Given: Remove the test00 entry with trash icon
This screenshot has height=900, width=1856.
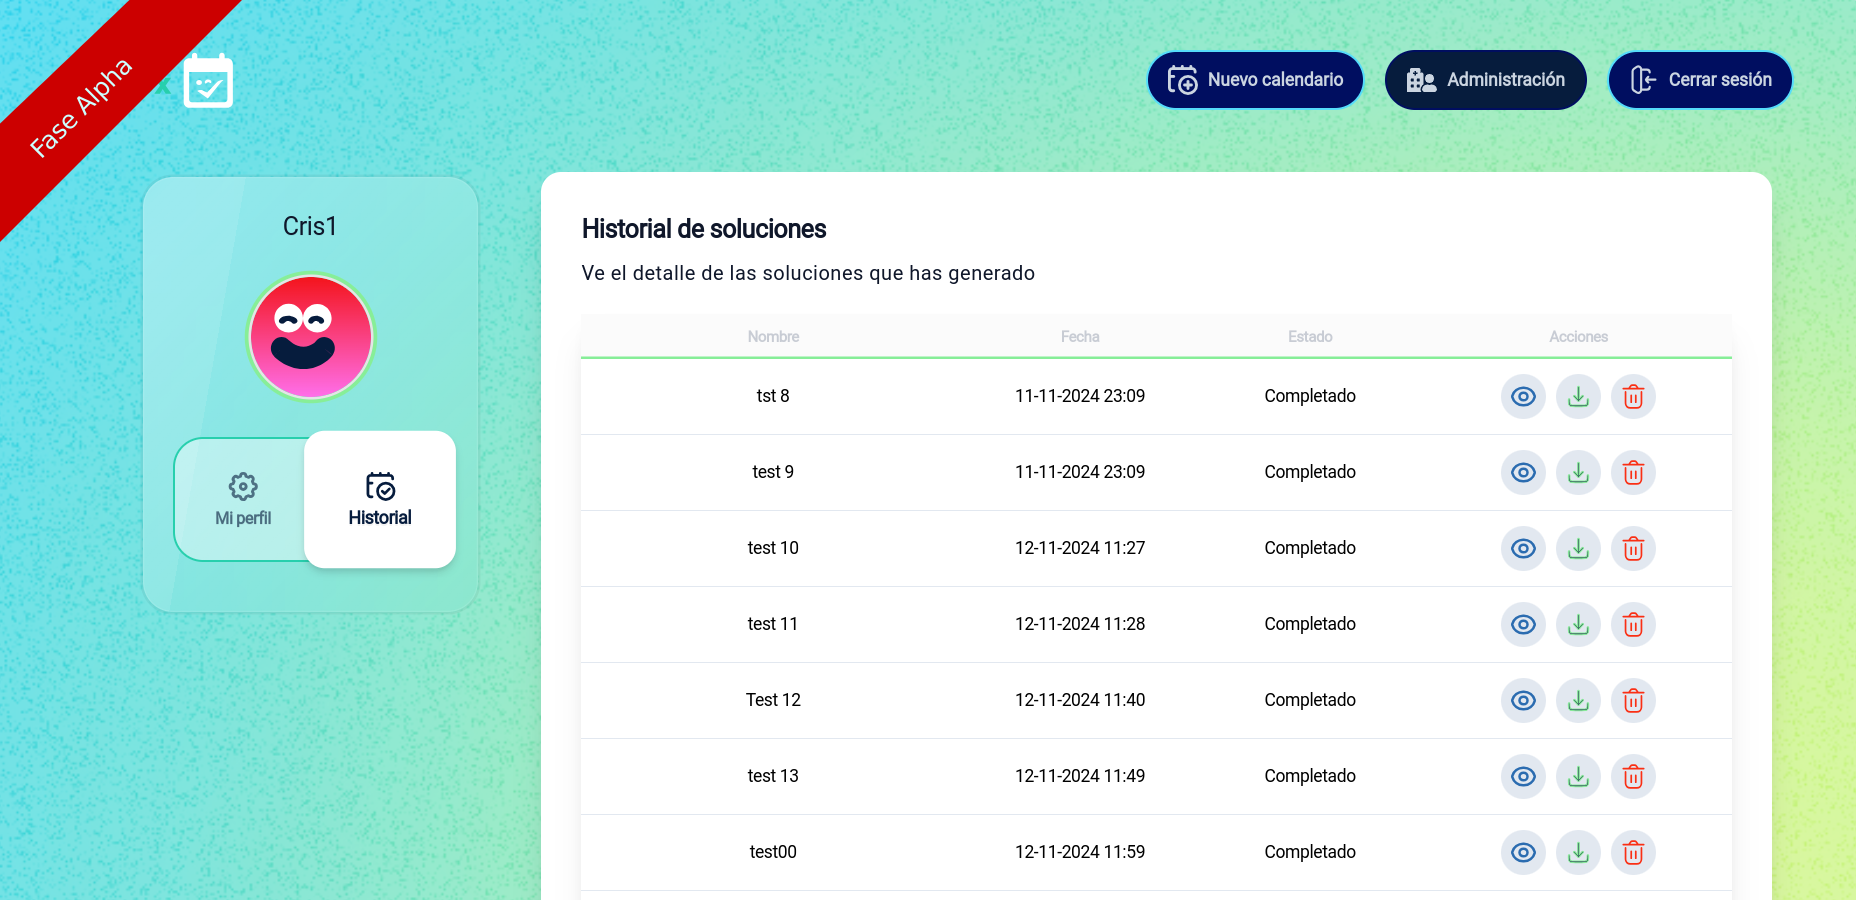Looking at the screenshot, I should click(x=1633, y=853).
